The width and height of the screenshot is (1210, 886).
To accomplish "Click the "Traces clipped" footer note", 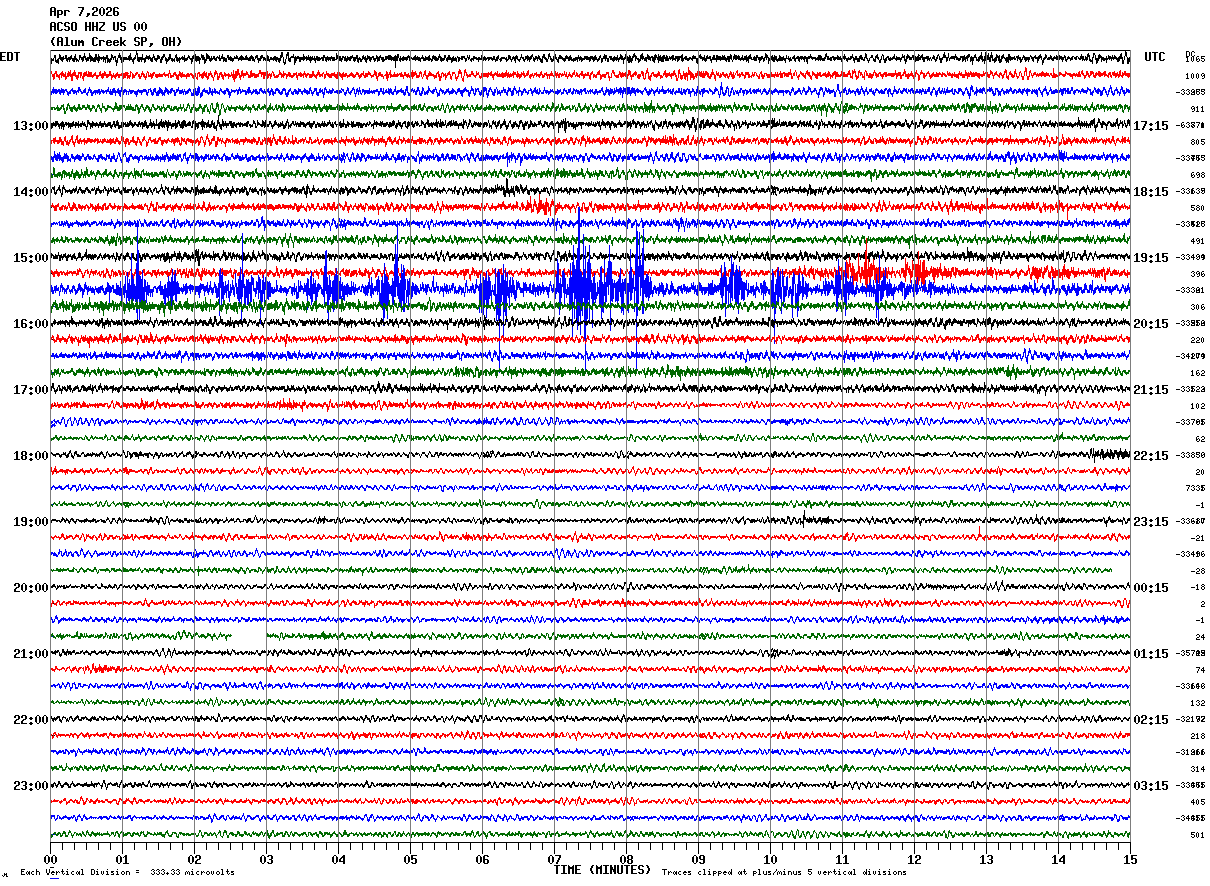I will click(x=784, y=872).
